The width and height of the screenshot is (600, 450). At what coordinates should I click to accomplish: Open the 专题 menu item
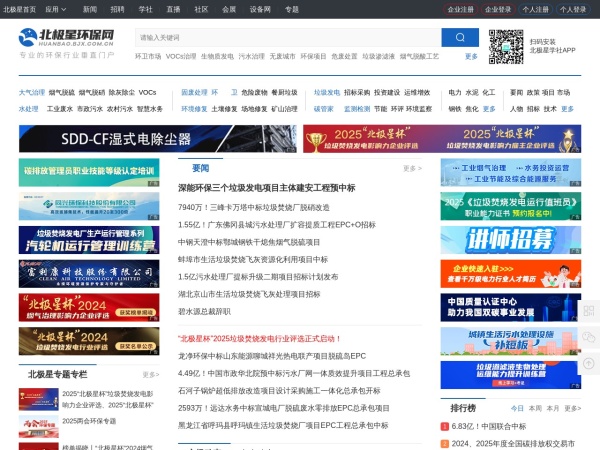pos(292,9)
